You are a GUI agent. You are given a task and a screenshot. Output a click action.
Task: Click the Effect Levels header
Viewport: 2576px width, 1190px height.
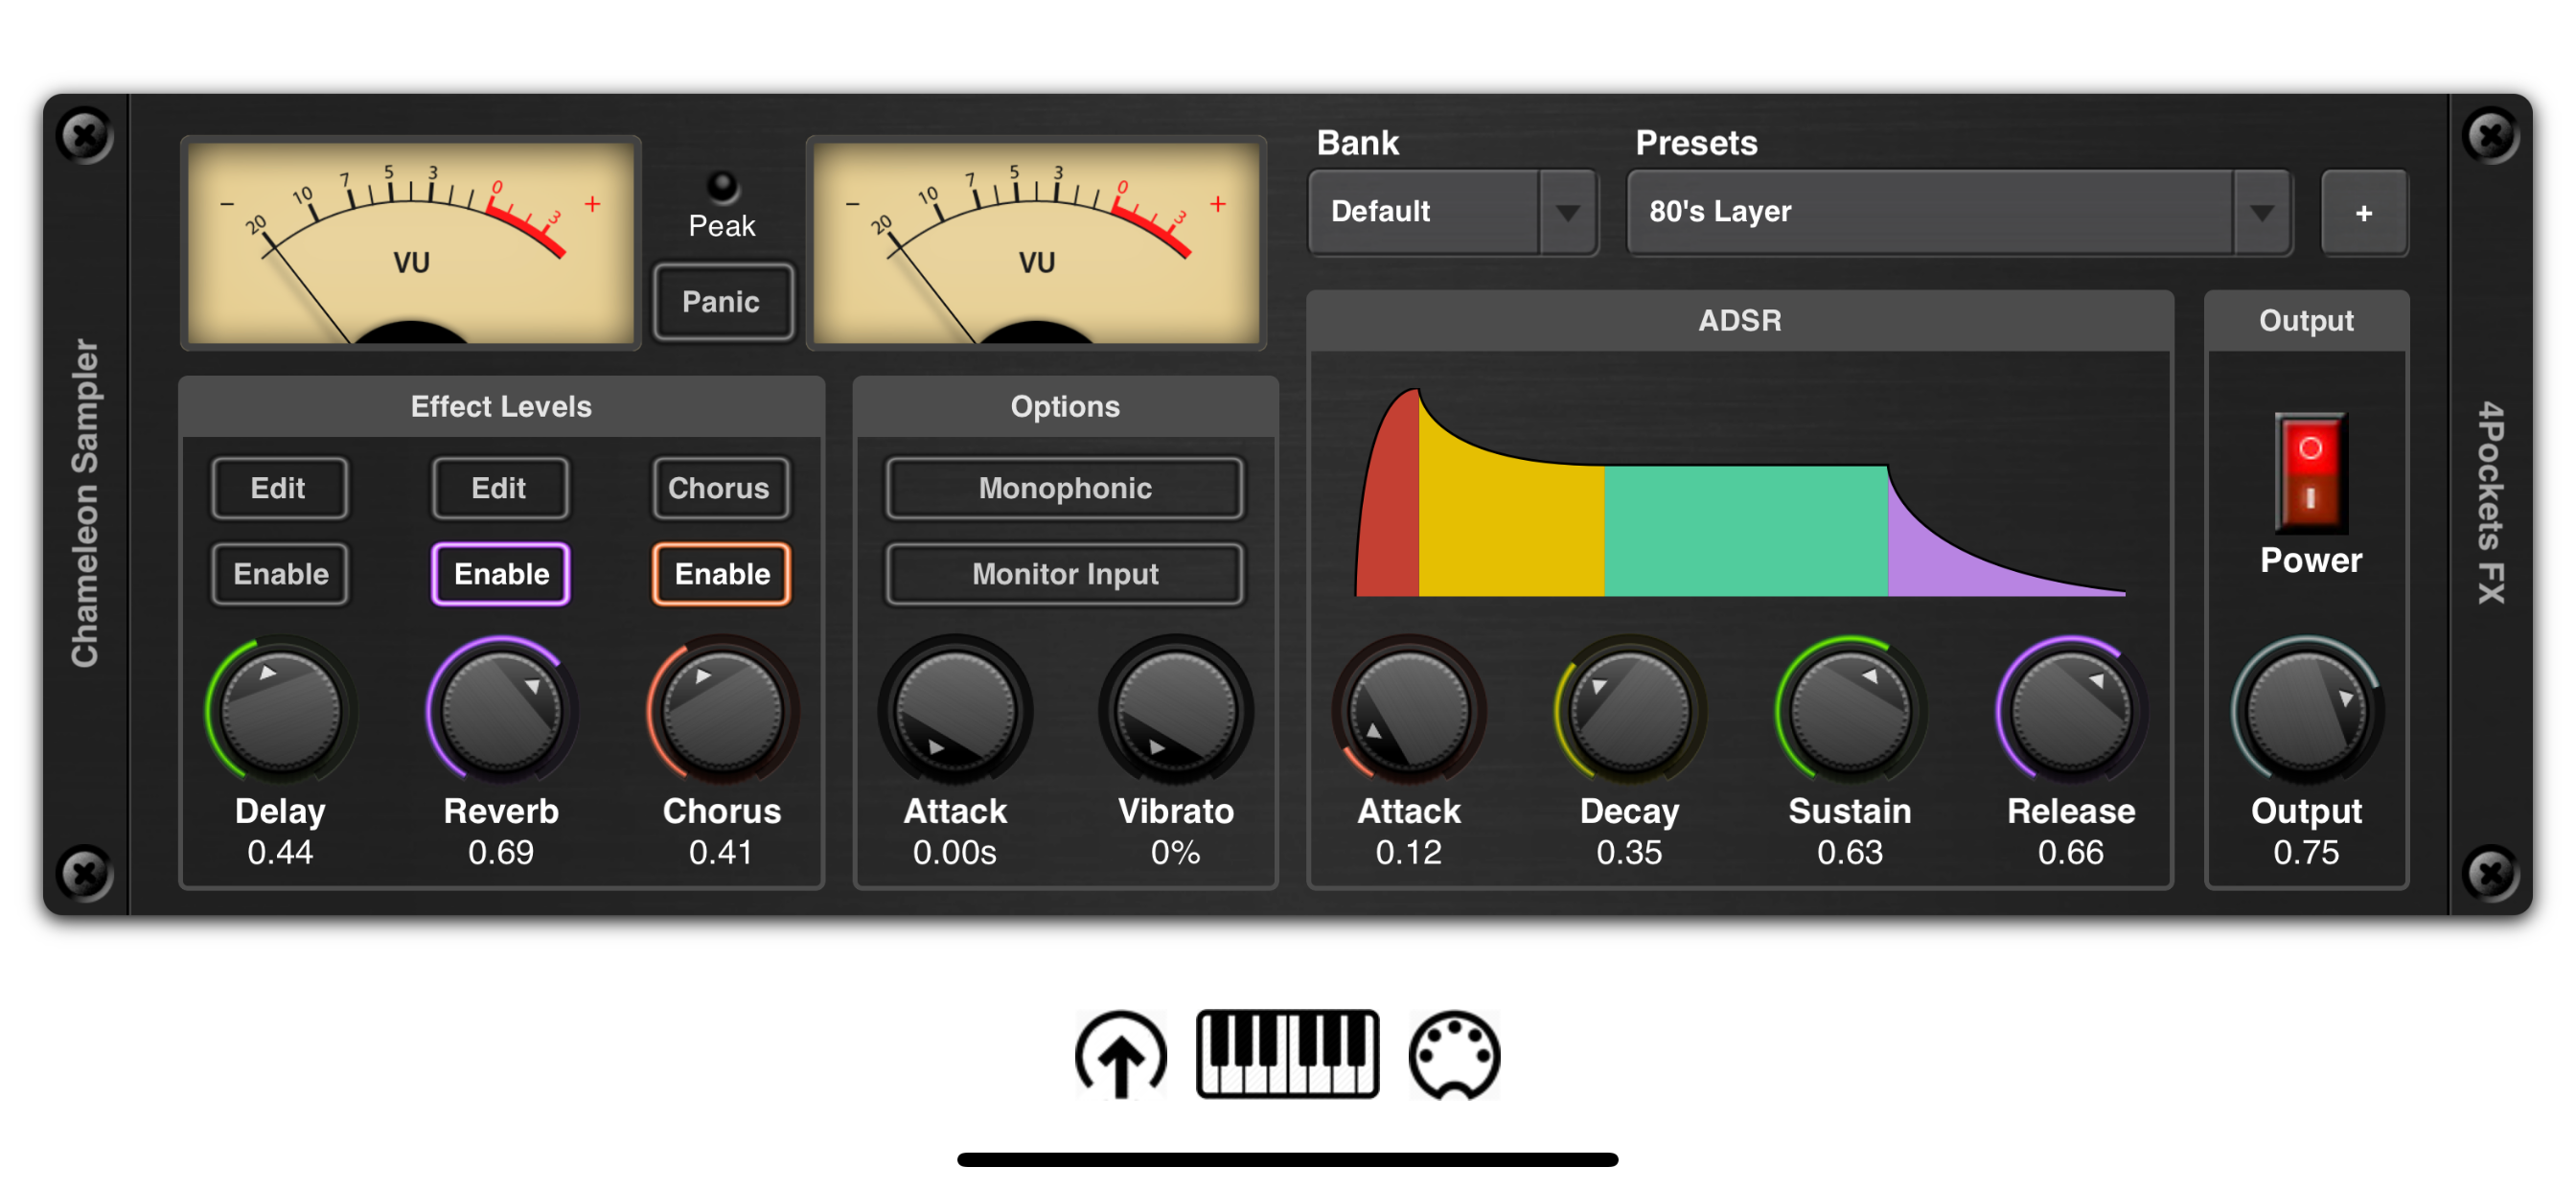tap(501, 407)
